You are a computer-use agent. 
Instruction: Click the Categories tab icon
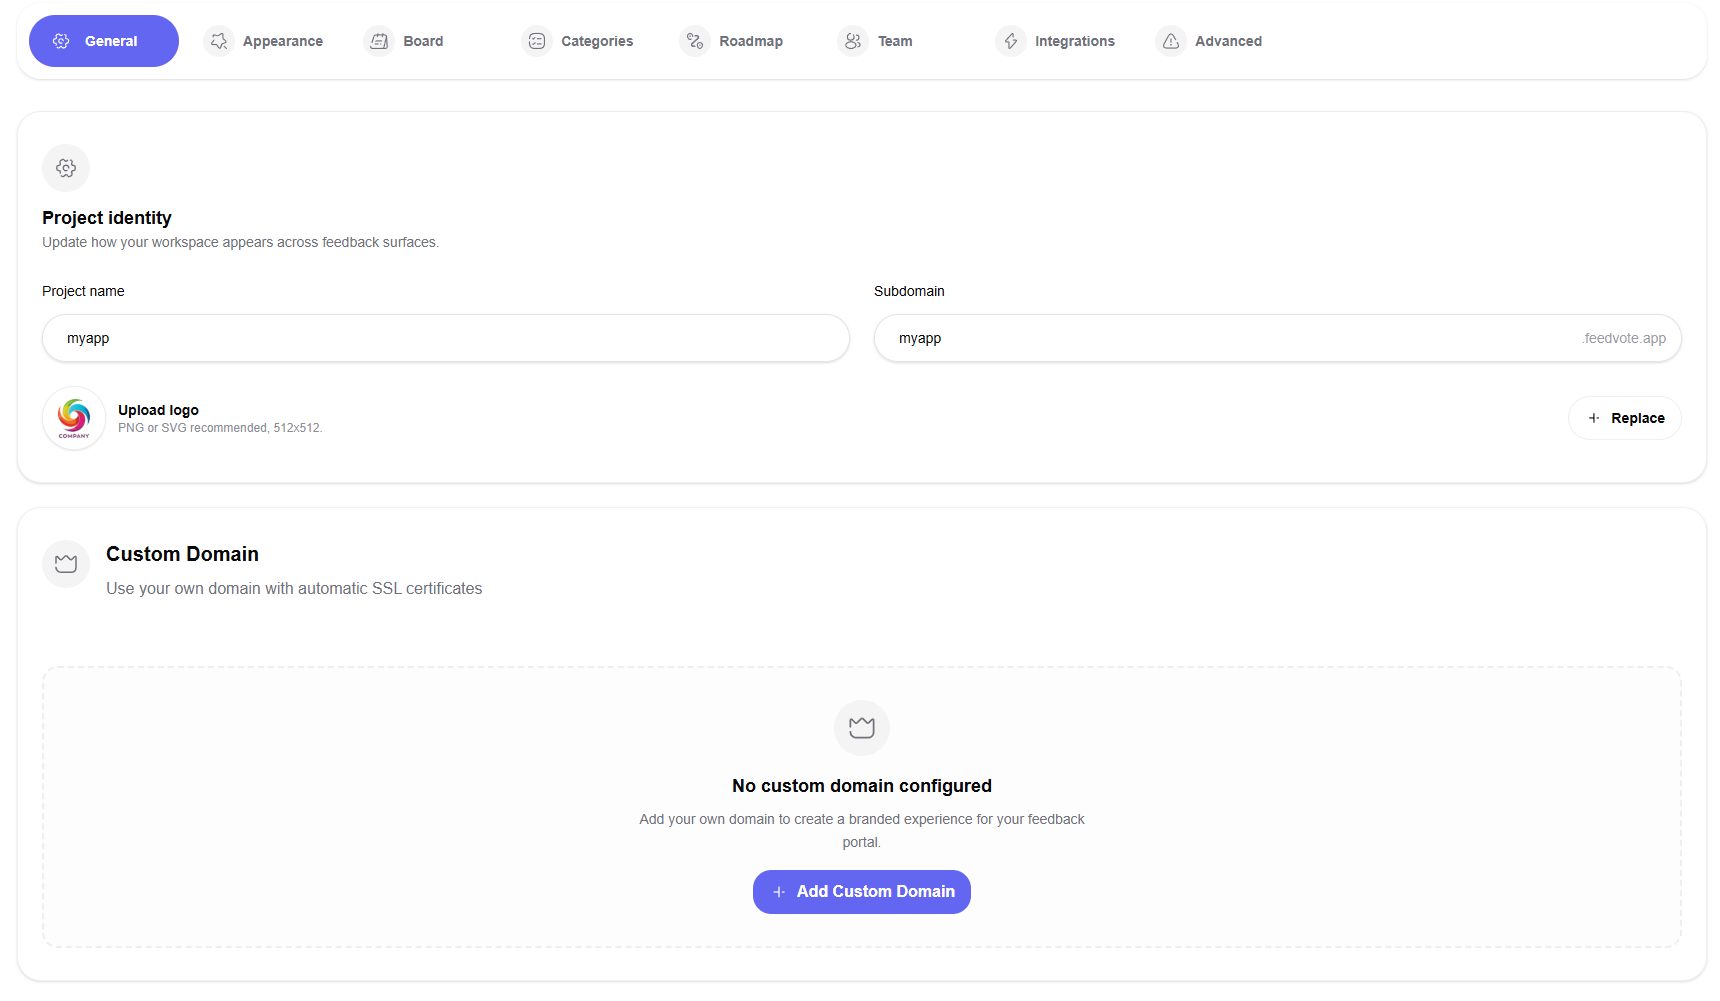point(537,41)
